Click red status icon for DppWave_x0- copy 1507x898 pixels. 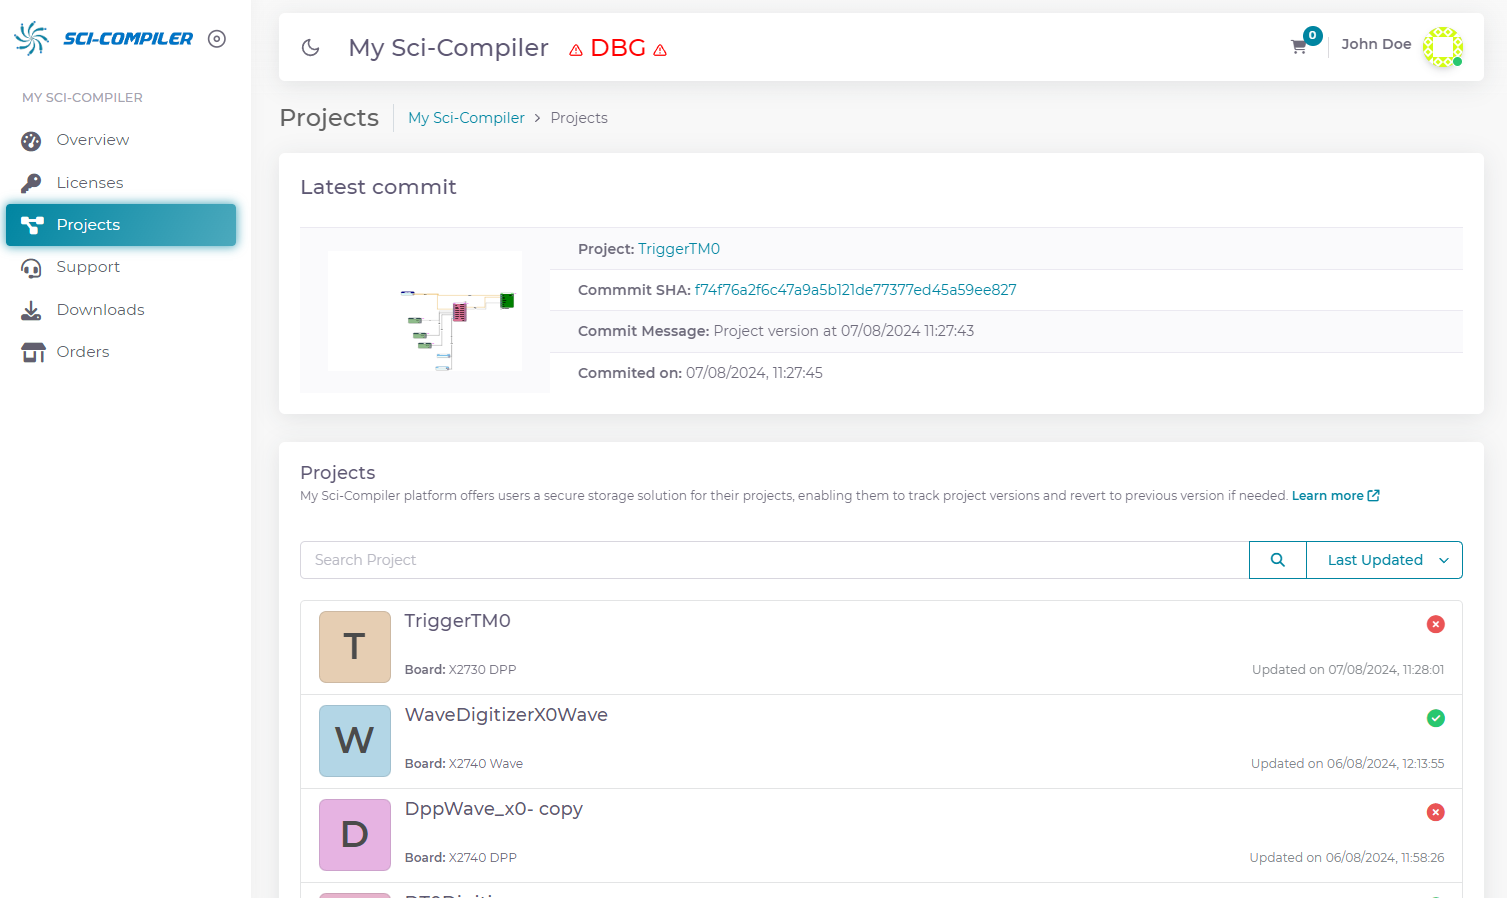(1435, 812)
